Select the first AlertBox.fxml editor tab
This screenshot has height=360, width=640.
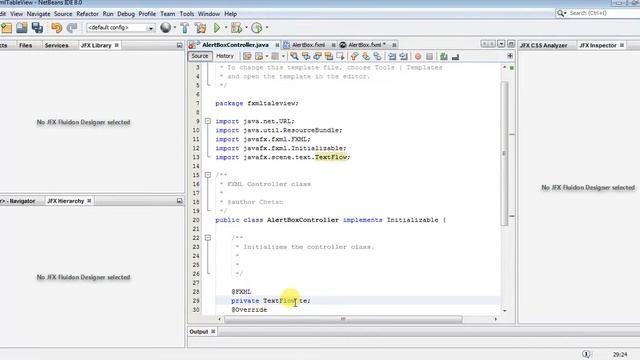[x=308, y=45]
